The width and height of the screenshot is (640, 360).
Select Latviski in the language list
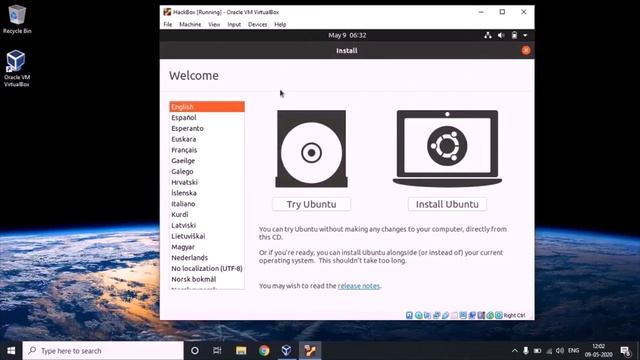(x=207, y=225)
